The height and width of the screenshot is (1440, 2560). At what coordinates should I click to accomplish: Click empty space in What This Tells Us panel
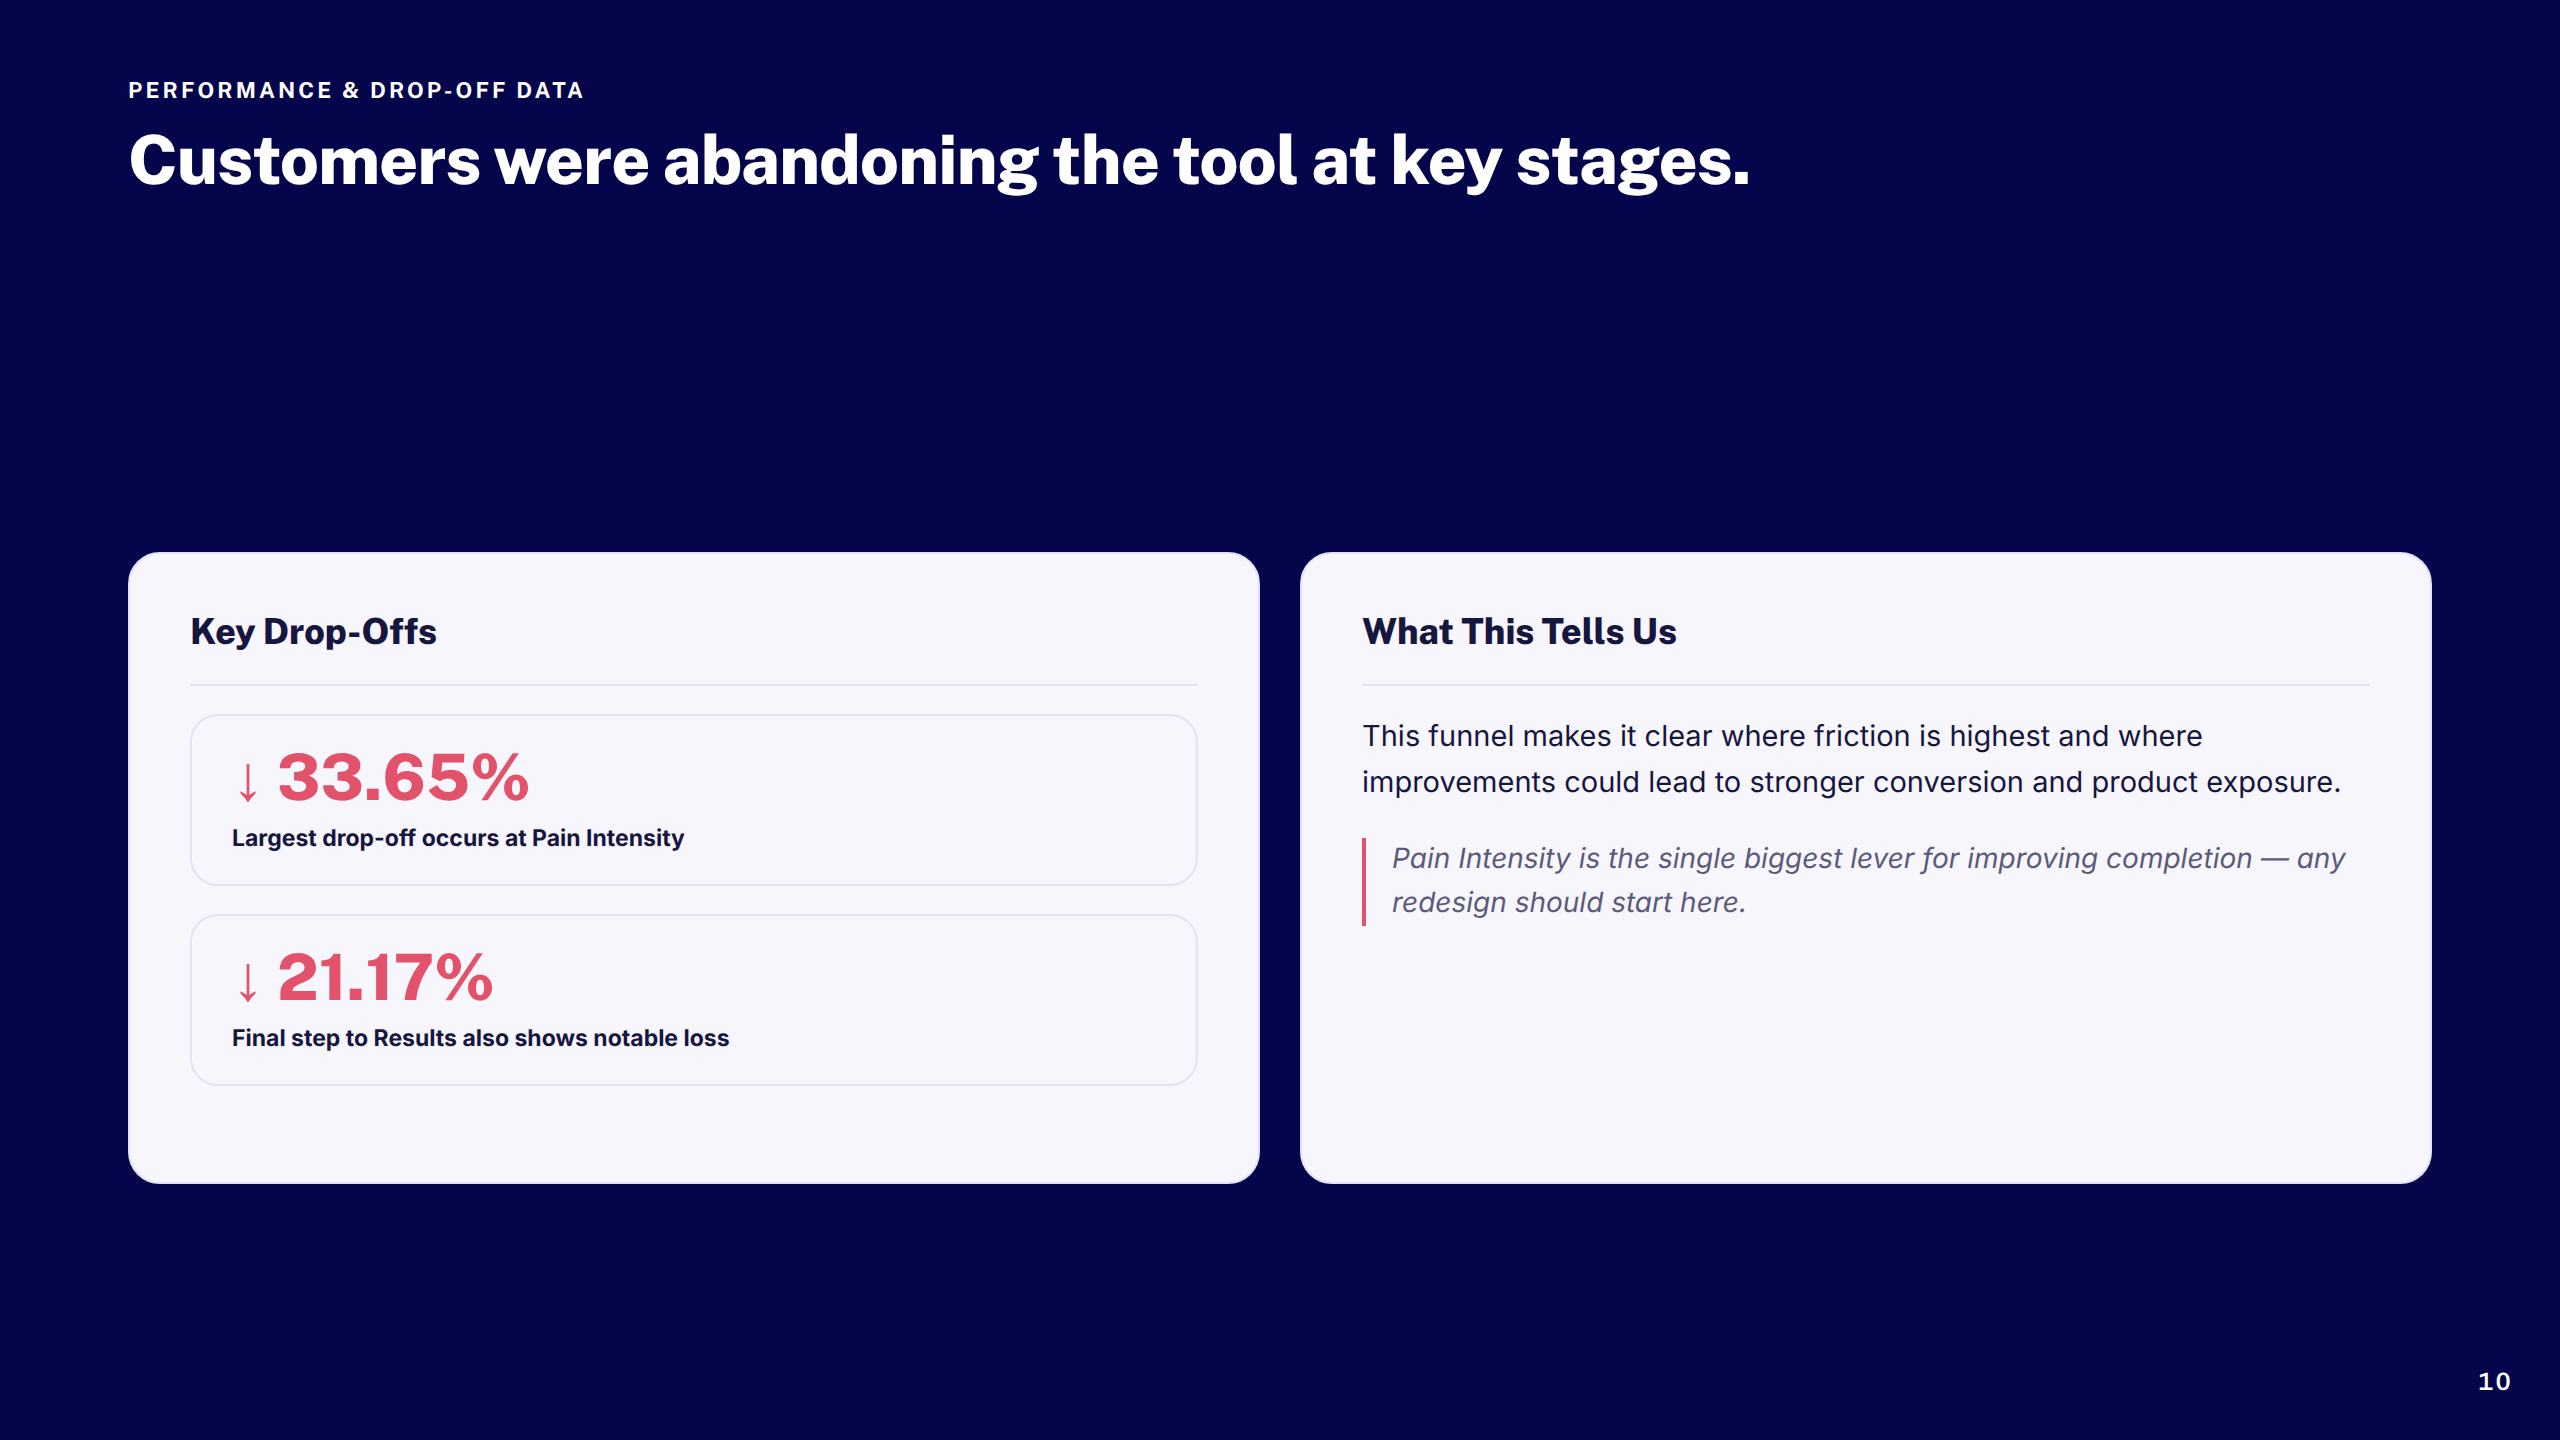coord(1866,1060)
